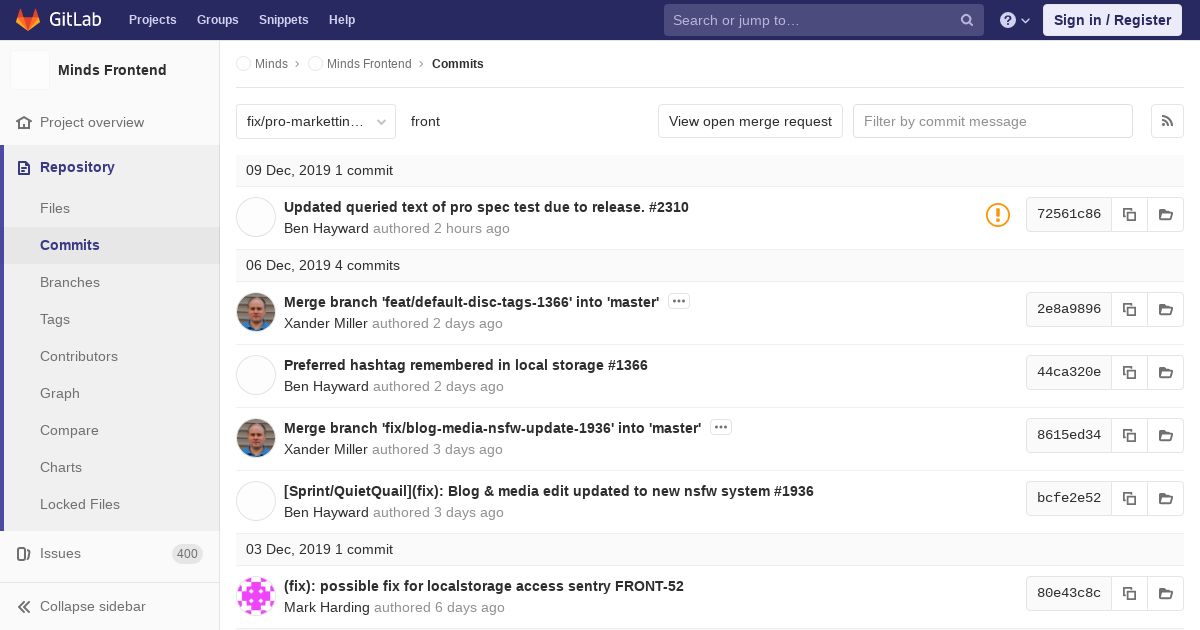Browse files at commit 2e8a9896
Image resolution: width=1200 pixels, height=630 pixels.
tap(1166, 309)
